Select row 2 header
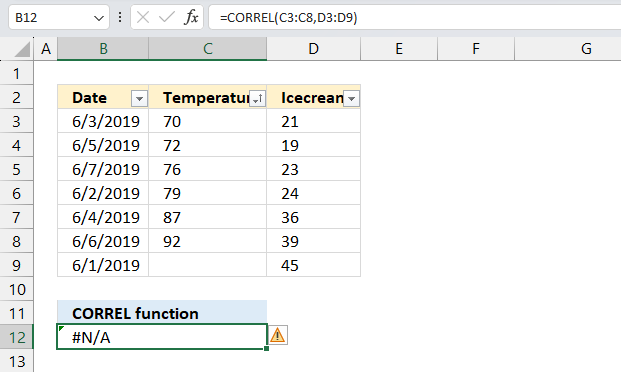This screenshot has width=621, height=372. click(16, 97)
